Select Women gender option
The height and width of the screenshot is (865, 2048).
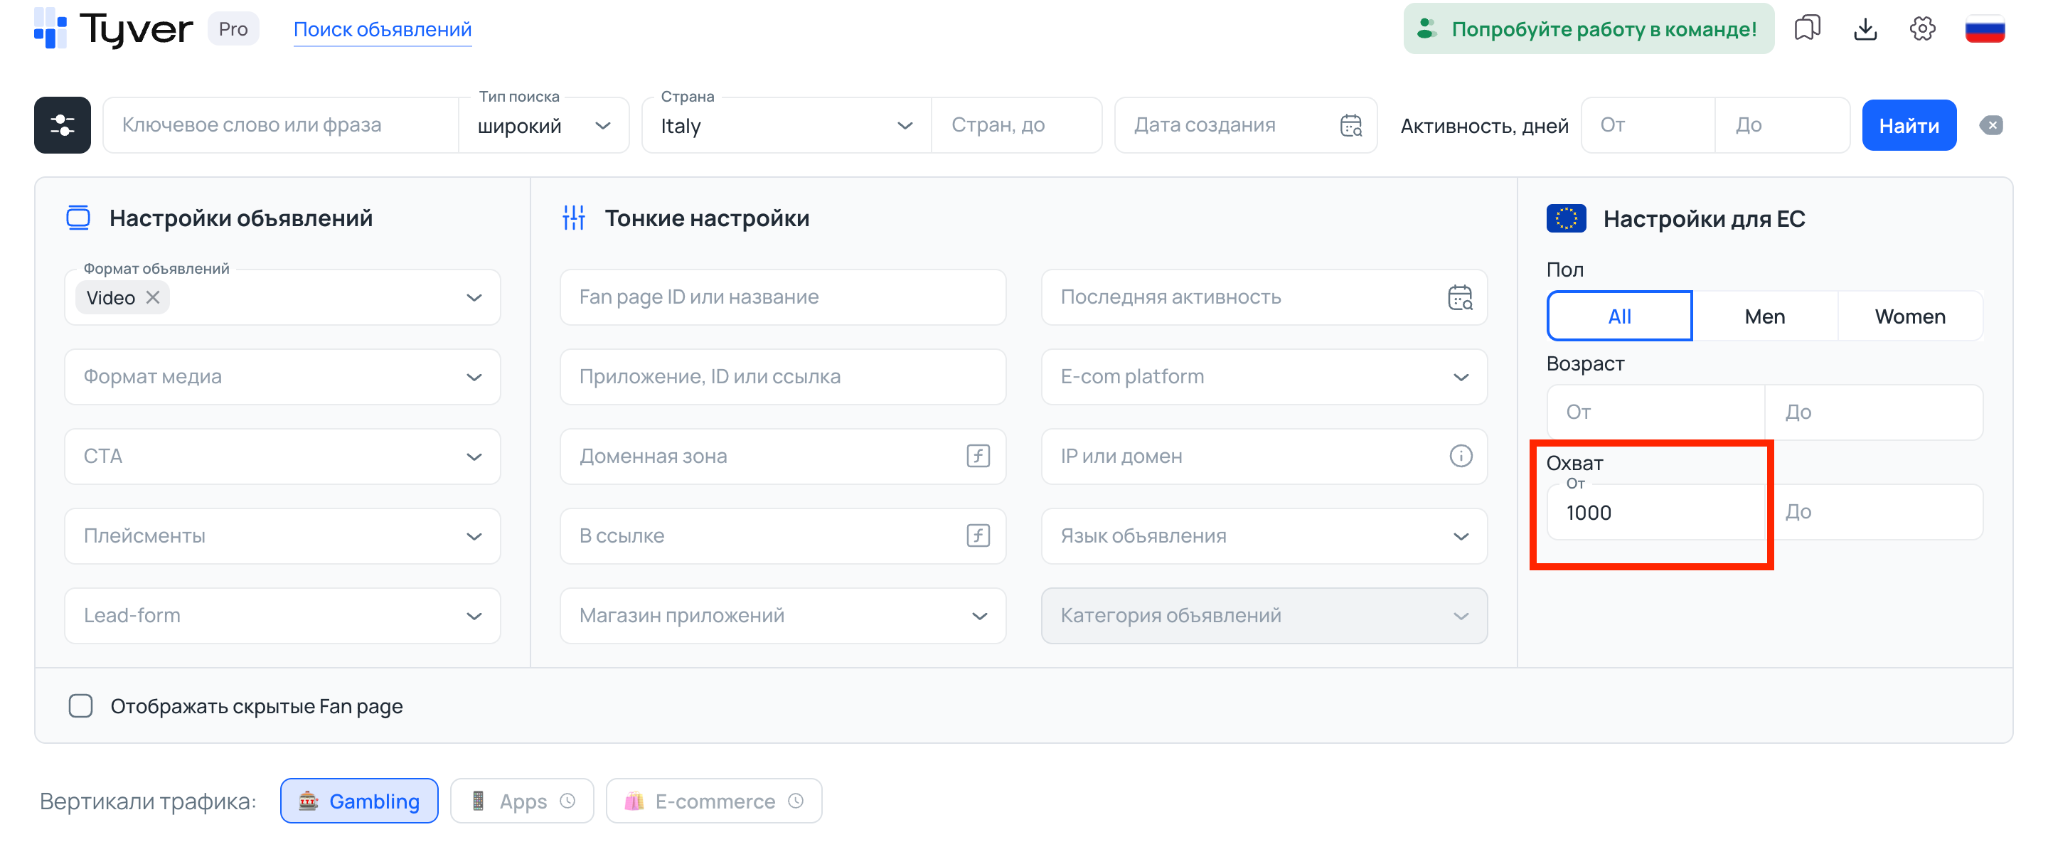(x=1910, y=316)
